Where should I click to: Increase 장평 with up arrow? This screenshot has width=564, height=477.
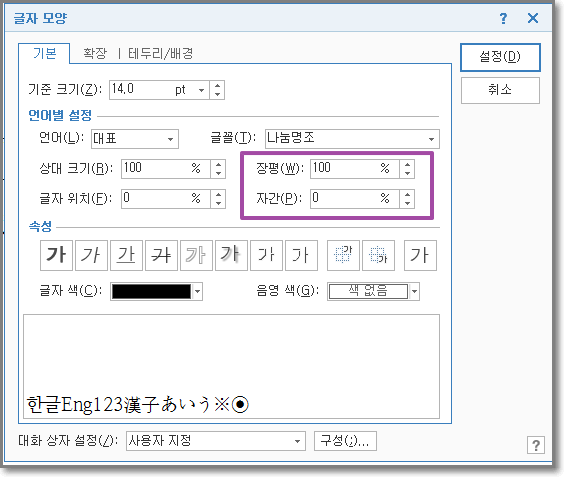(x=407, y=165)
